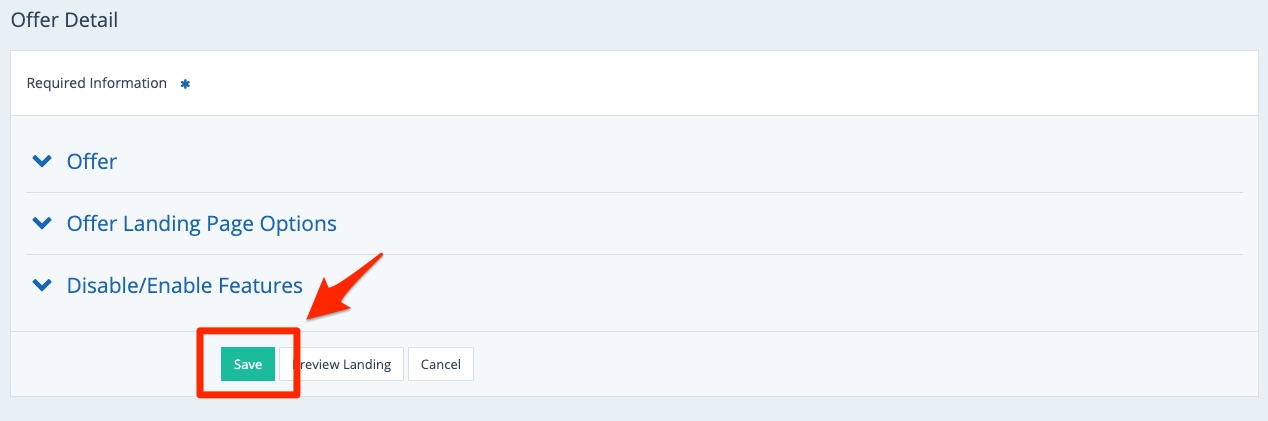
Task: Open the Disable/Enable Features section title
Action: click(184, 285)
